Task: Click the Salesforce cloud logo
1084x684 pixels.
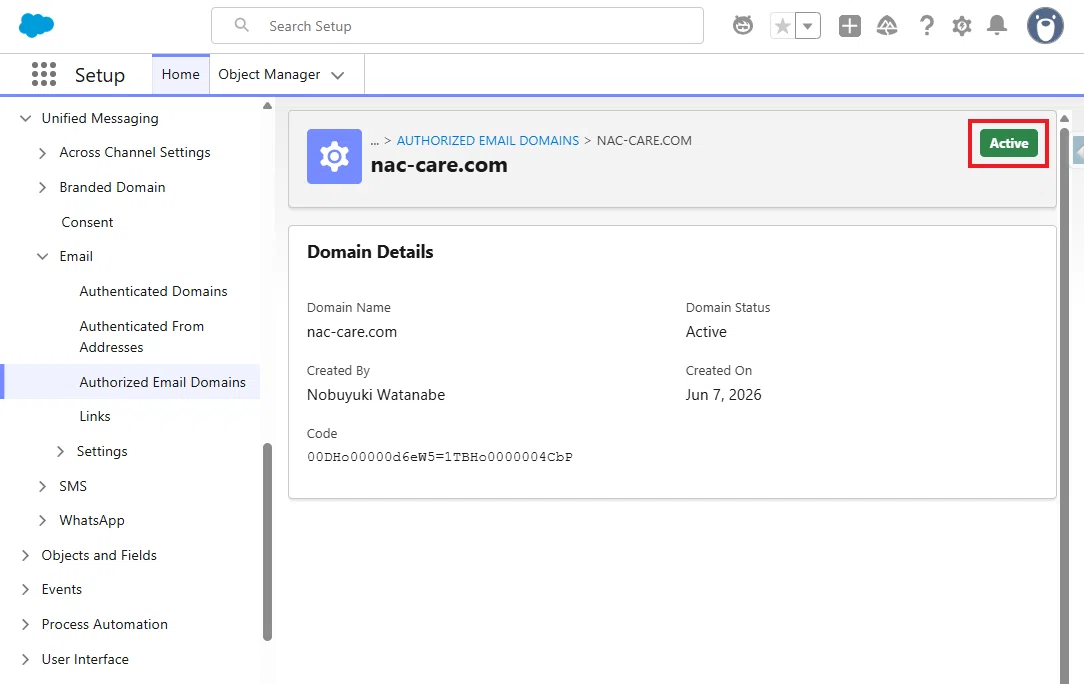Action: tap(36, 26)
